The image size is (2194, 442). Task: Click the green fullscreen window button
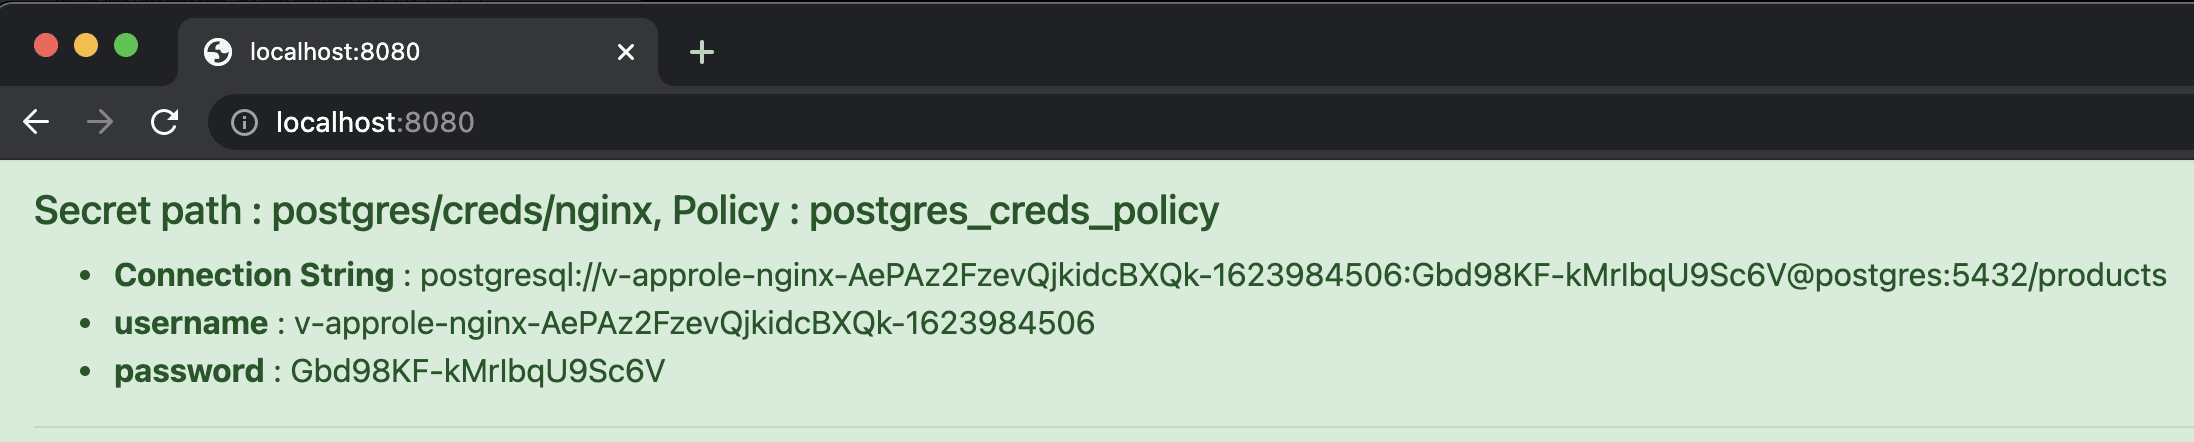click(126, 45)
